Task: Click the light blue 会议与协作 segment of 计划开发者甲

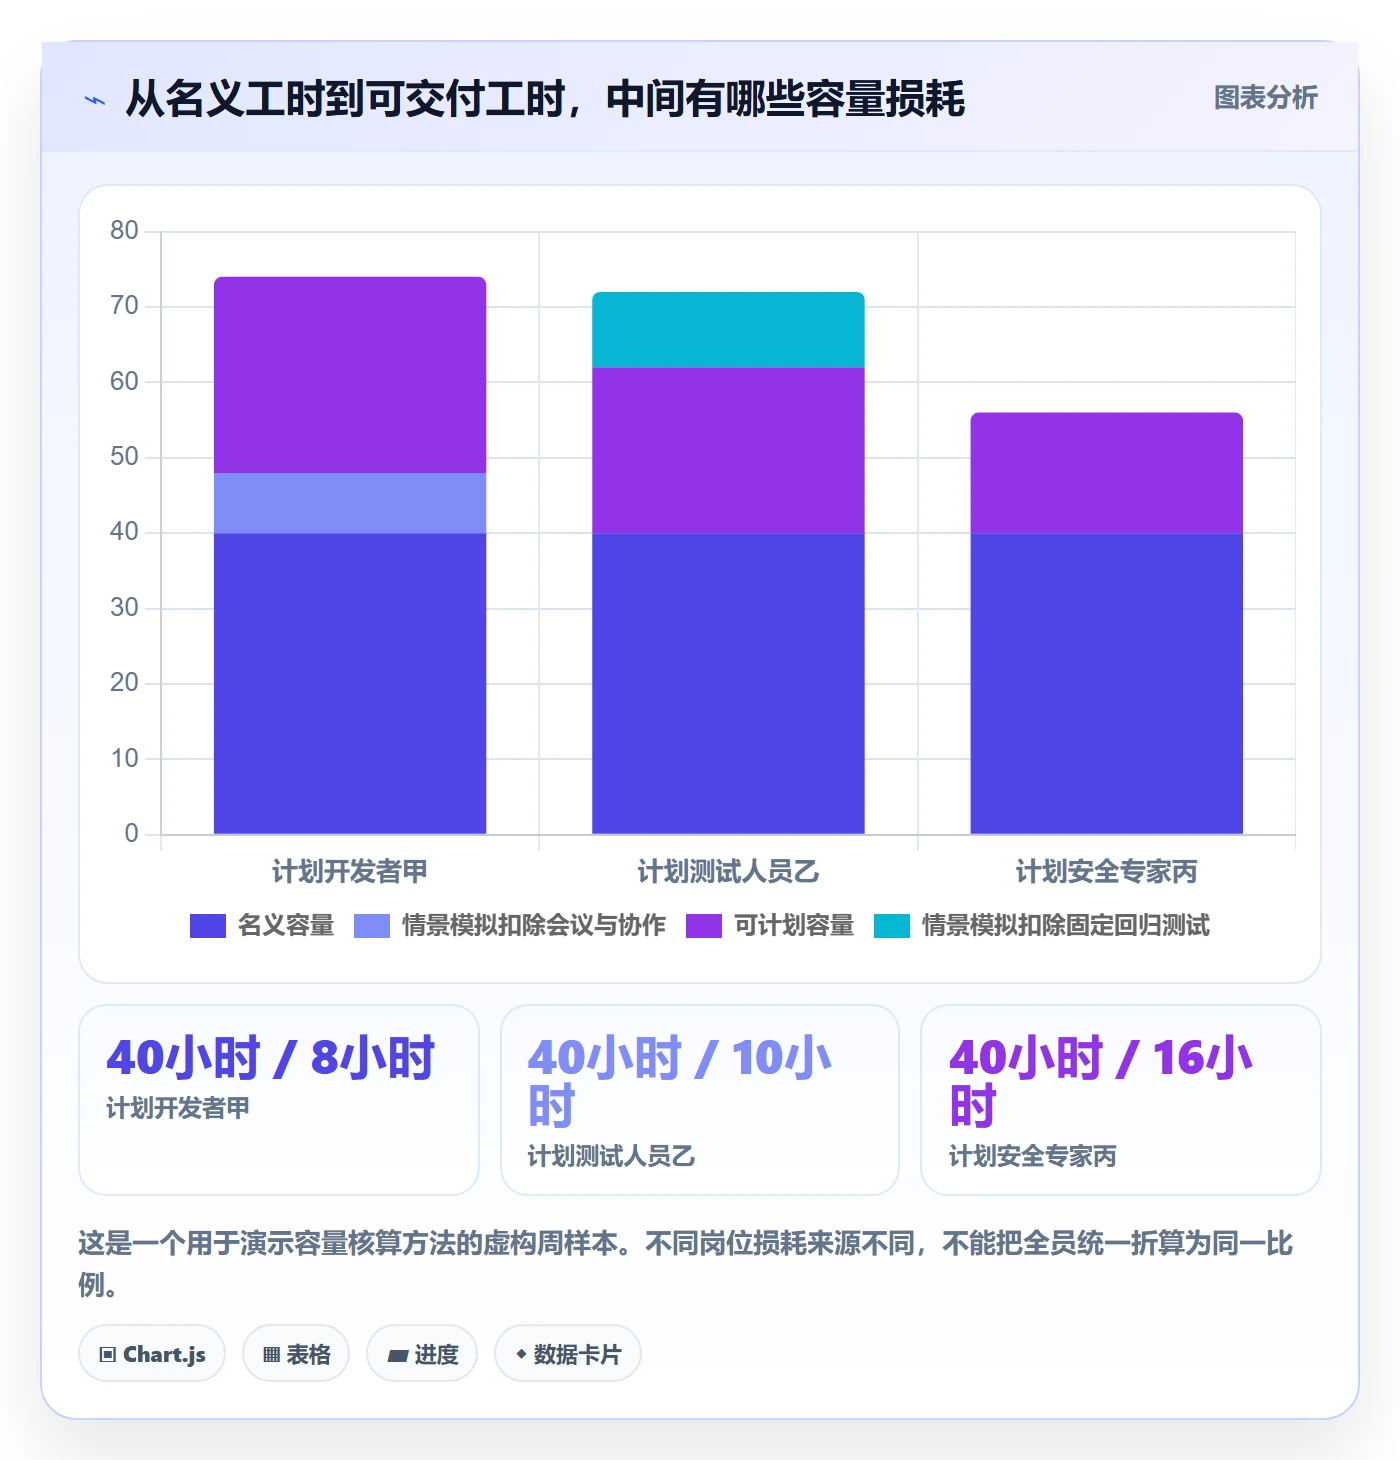Action: click(350, 503)
